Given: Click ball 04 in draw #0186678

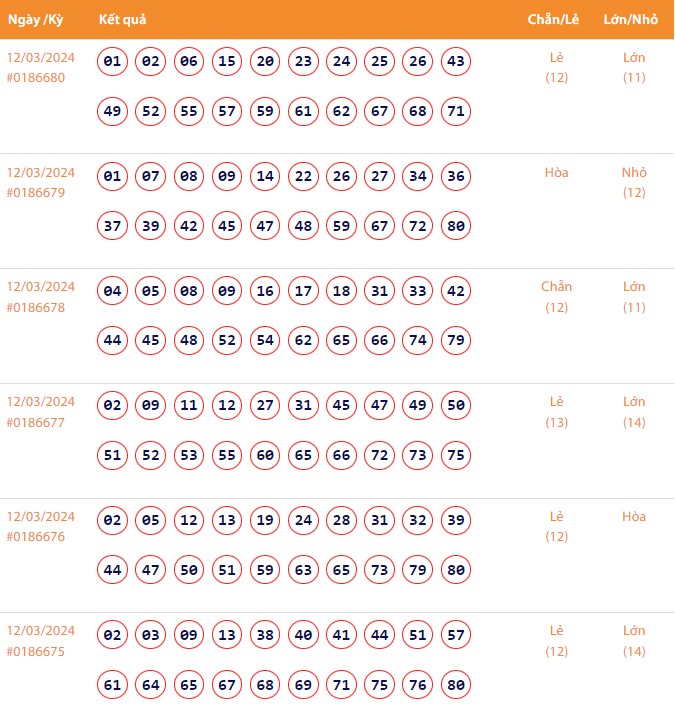Looking at the screenshot, I should [x=113, y=292].
